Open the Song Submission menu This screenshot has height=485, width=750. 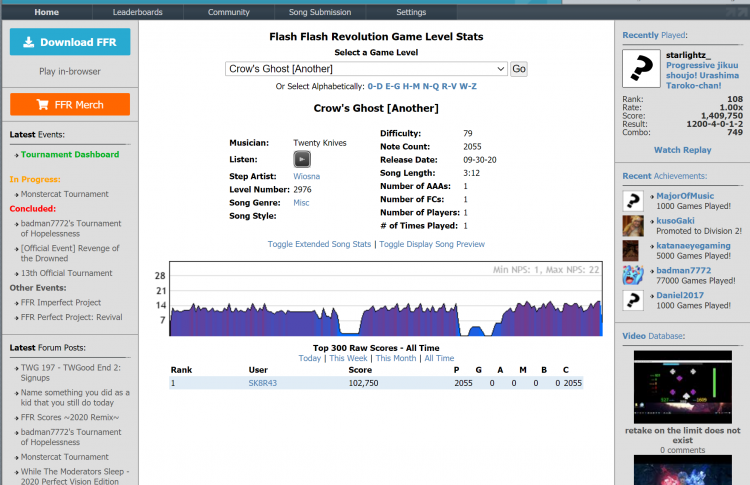click(321, 12)
